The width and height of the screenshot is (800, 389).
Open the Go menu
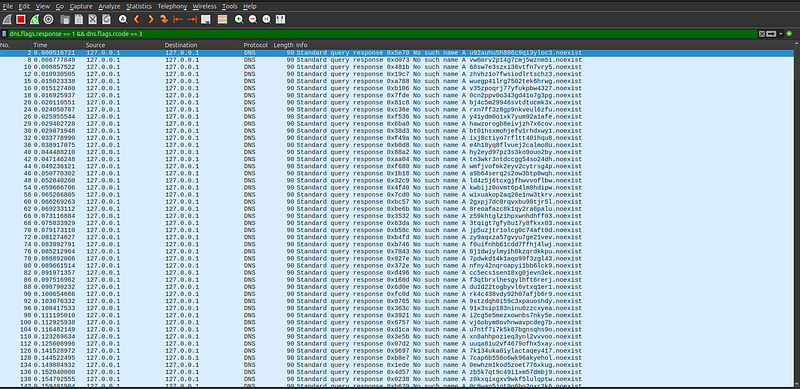pyautogui.click(x=60, y=6)
